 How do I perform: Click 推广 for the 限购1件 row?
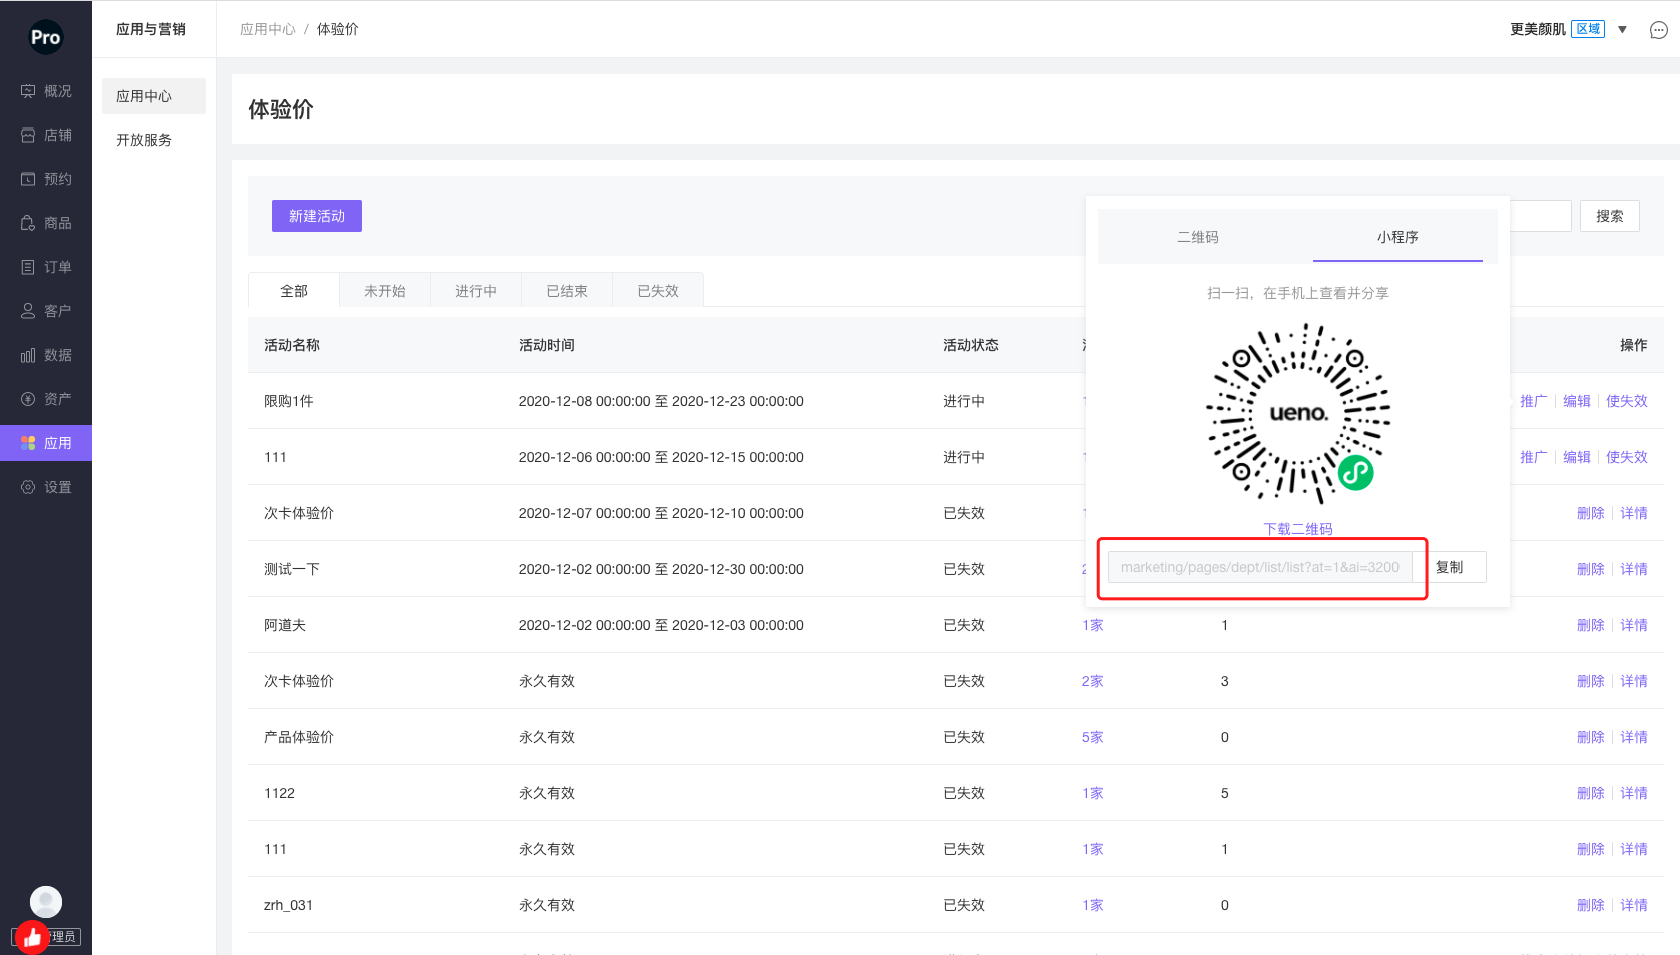pos(1534,401)
